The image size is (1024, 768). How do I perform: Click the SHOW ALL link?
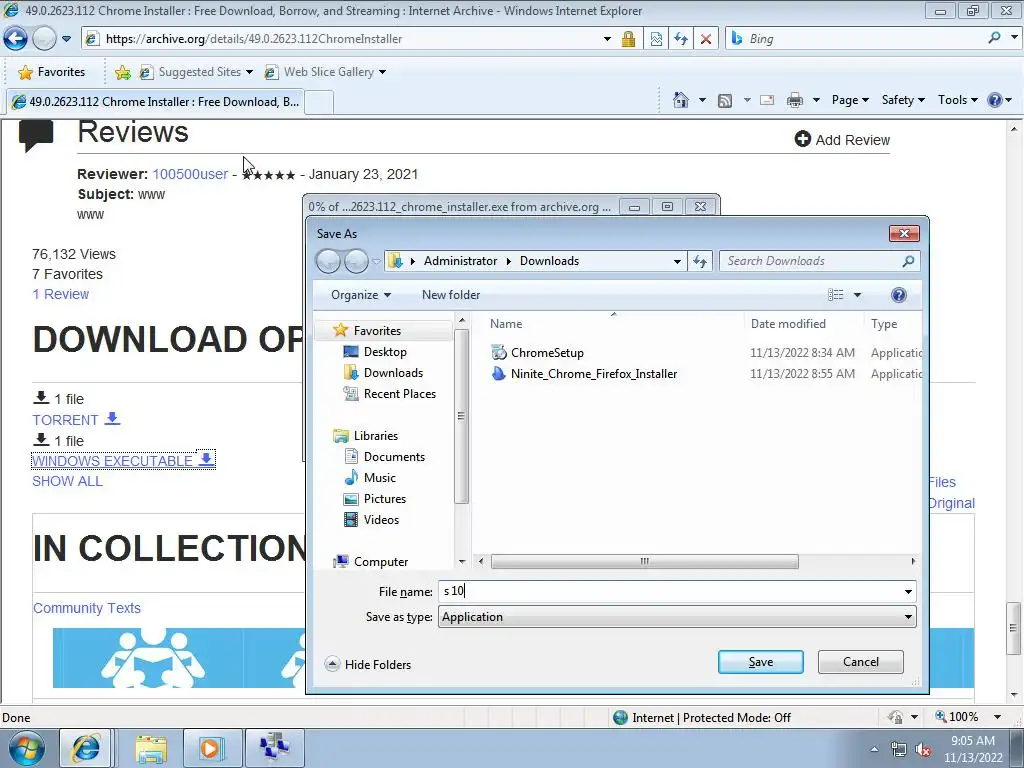click(67, 481)
